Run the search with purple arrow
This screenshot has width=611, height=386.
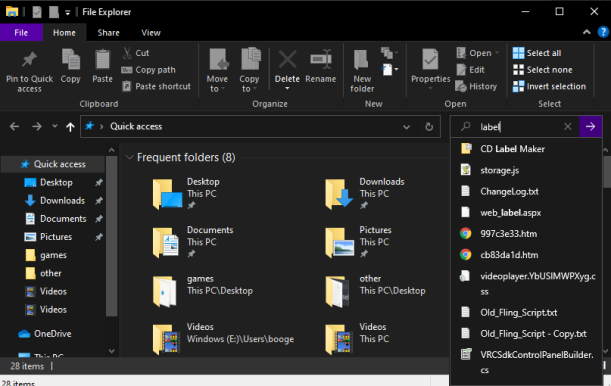tap(590, 127)
